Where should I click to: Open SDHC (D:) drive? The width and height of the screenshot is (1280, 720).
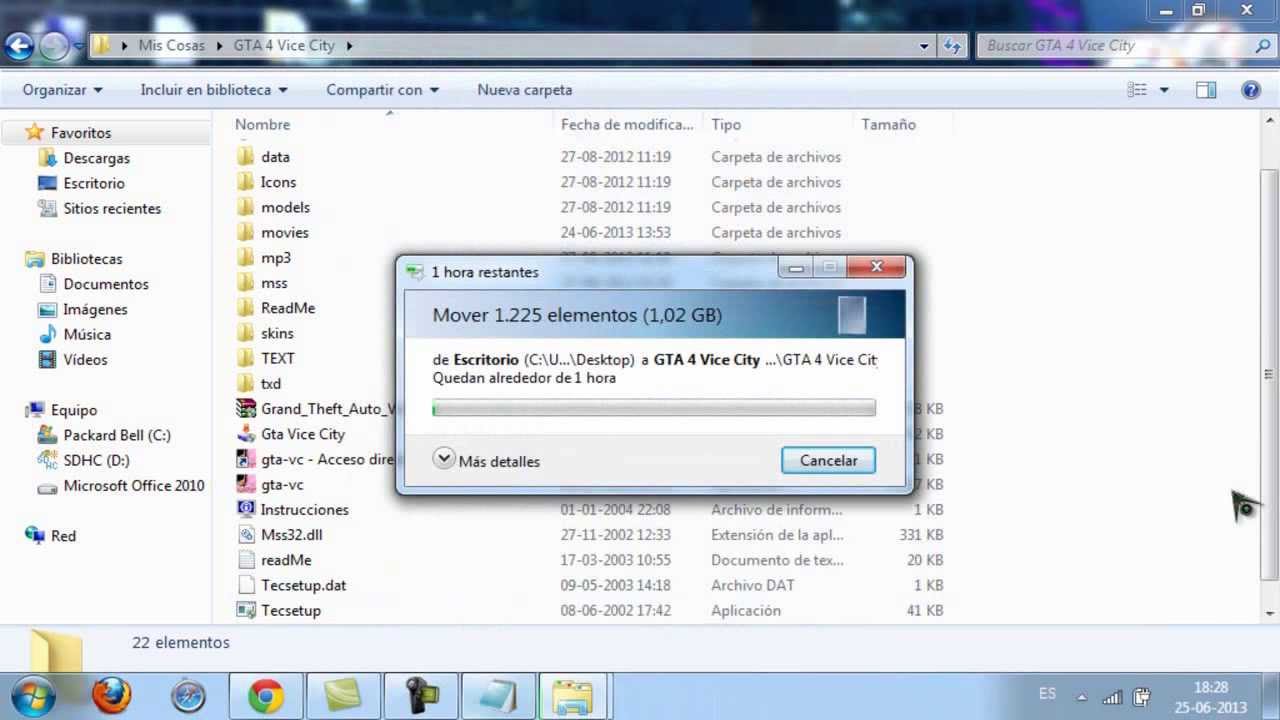point(96,460)
